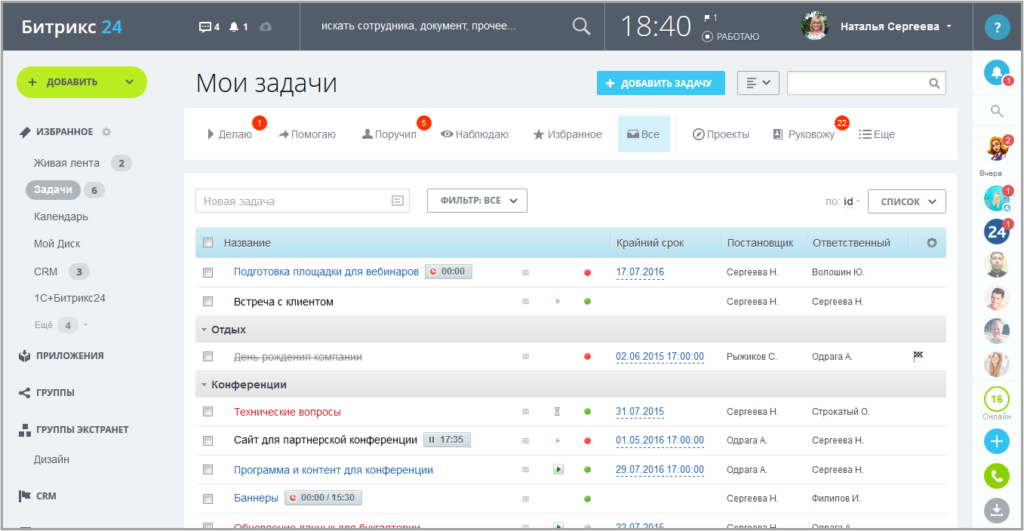Open the Календарь item in the left menu
Viewport: 1024px width, 531px height.
point(61,217)
